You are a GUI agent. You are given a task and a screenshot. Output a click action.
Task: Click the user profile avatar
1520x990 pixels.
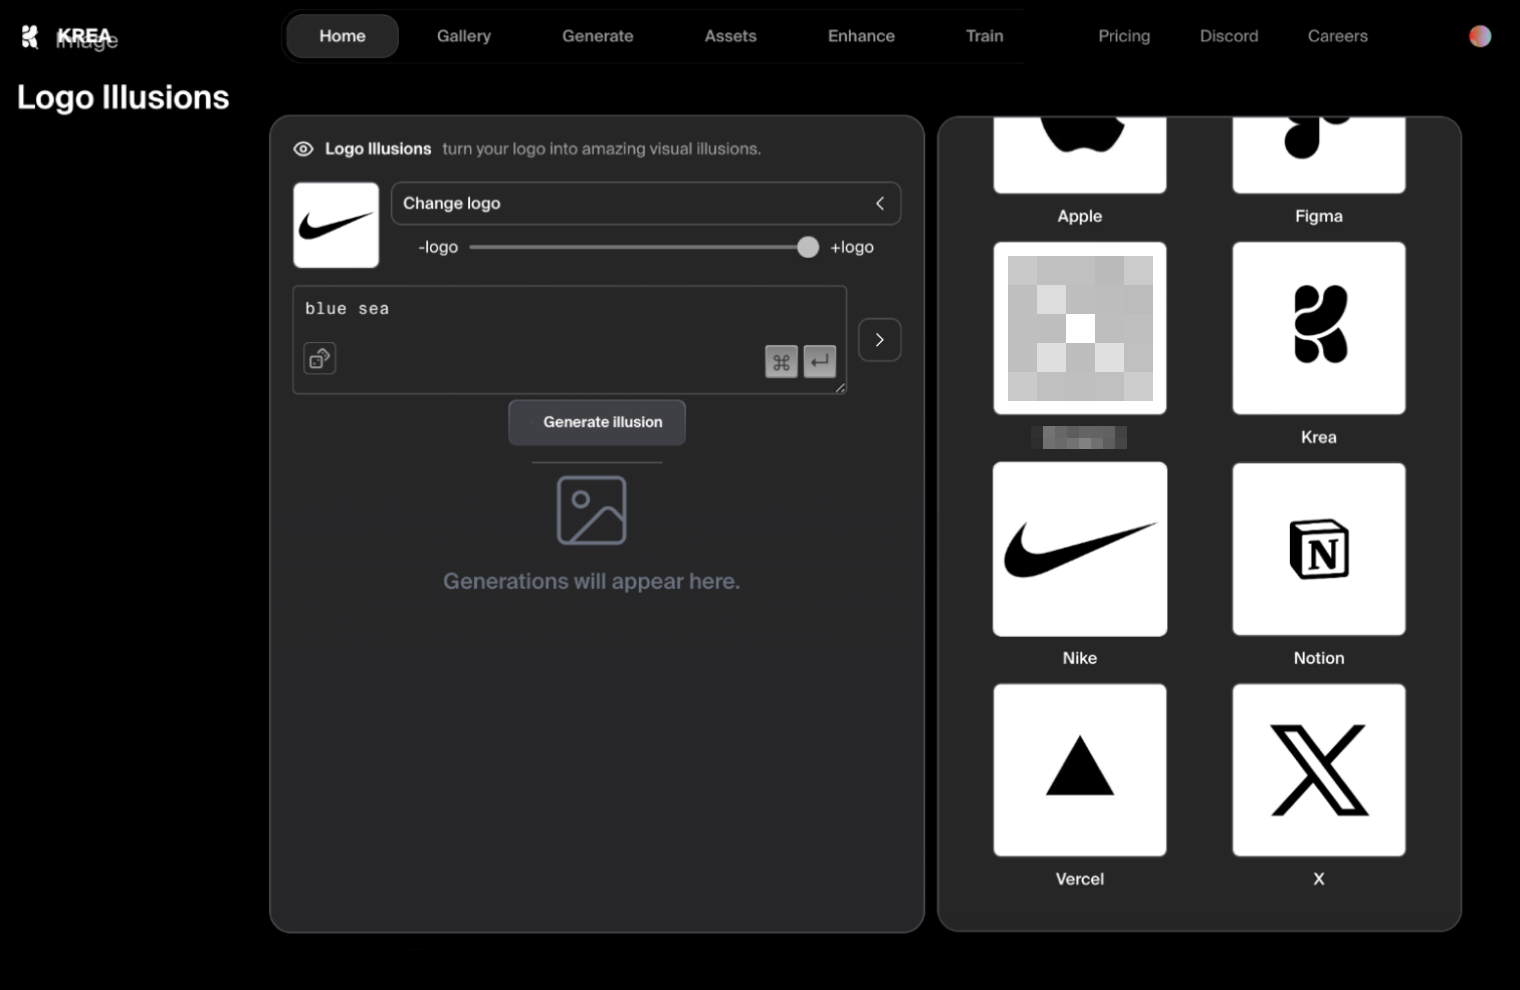pyautogui.click(x=1480, y=36)
